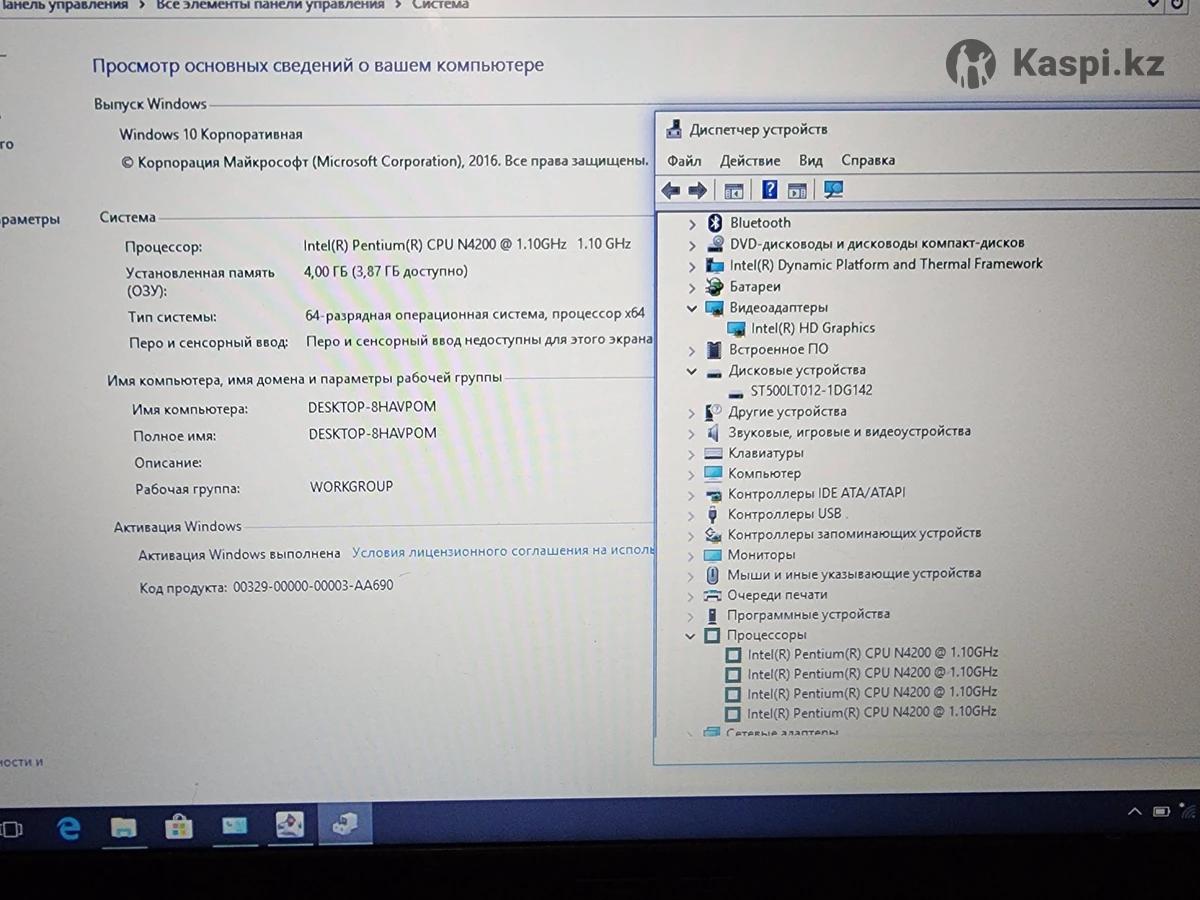Expand the Контроллеры USB category
The image size is (1200, 900).
[691, 515]
